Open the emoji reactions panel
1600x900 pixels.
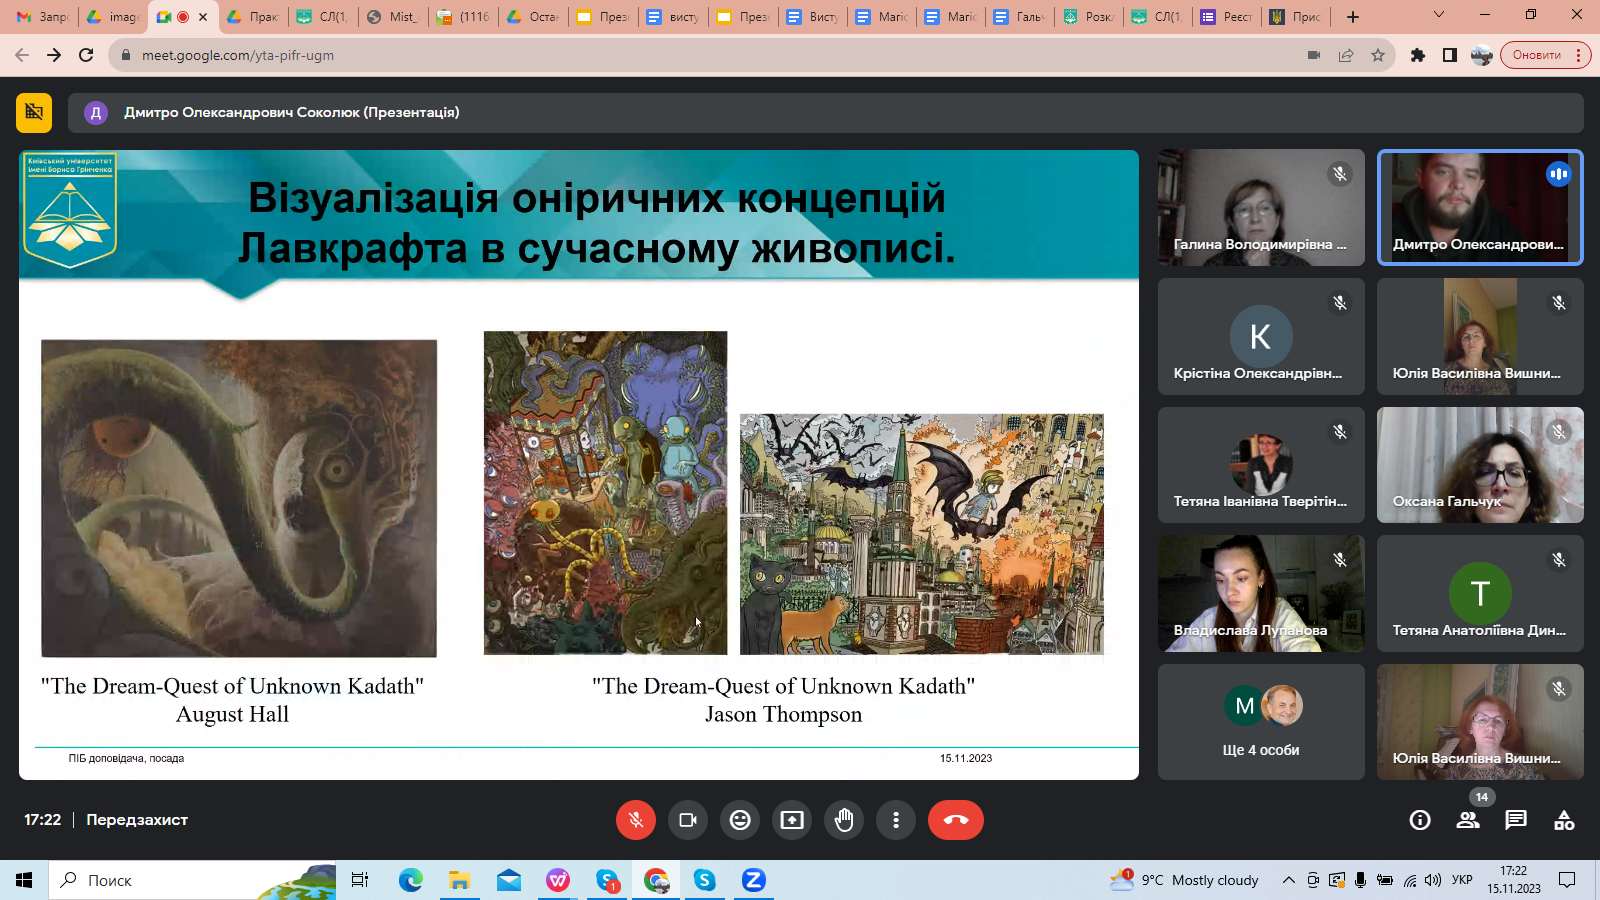pyautogui.click(x=740, y=820)
